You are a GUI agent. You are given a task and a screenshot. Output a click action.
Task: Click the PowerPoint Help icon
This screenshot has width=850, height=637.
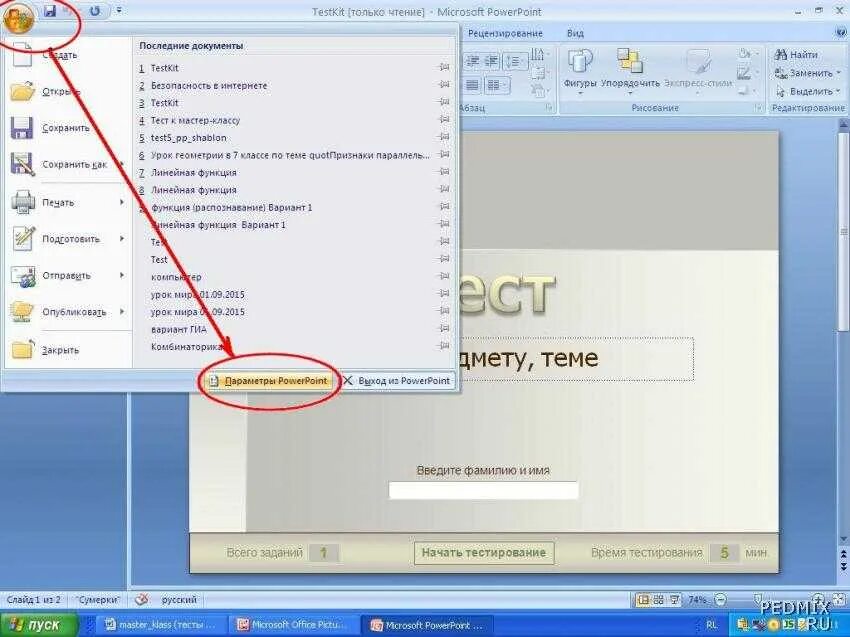pyautogui.click(x=842, y=33)
